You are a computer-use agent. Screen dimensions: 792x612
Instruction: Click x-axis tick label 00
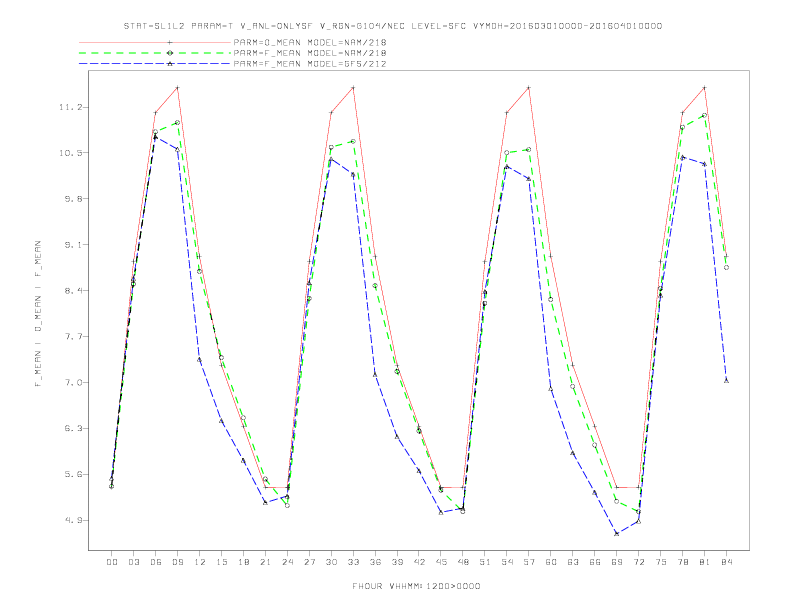[x=112, y=562]
